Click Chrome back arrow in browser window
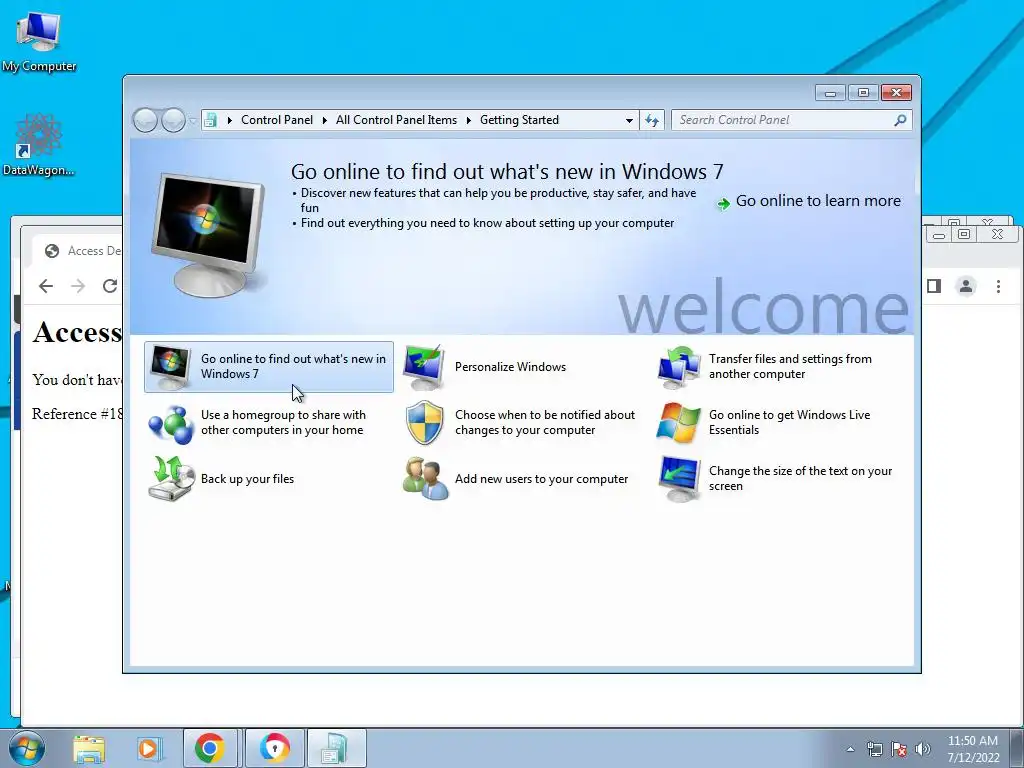Image resolution: width=1024 pixels, height=768 pixels. (46, 286)
